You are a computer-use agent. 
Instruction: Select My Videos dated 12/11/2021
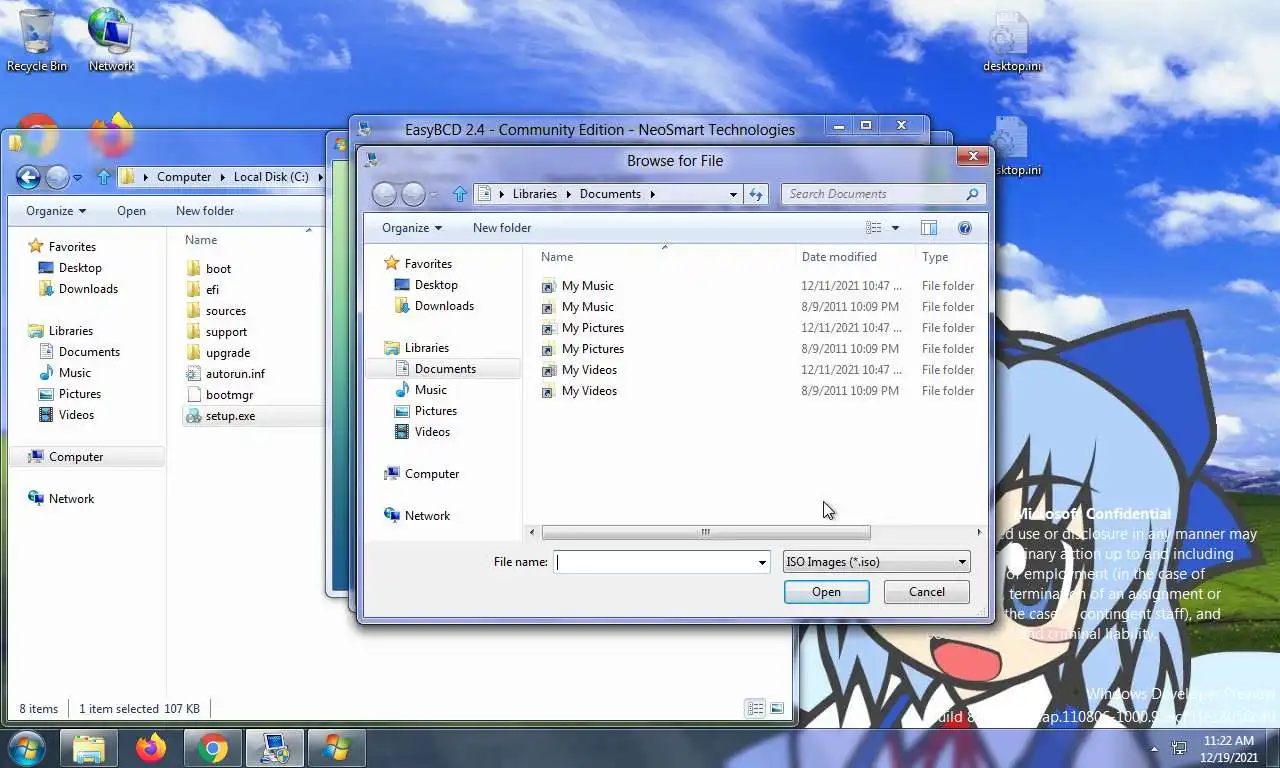pyautogui.click(x=589, y=370)
